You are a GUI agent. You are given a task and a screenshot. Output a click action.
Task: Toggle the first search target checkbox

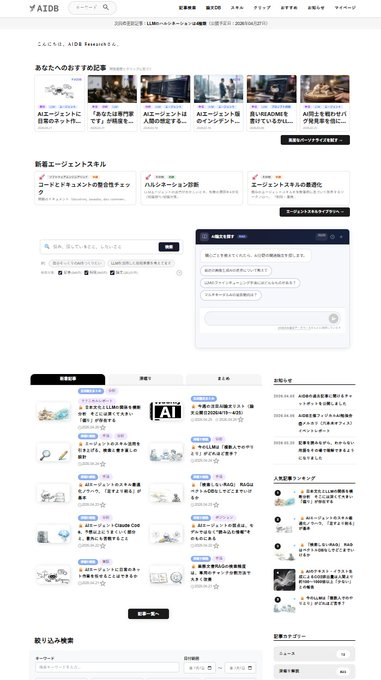tap(60, 273)
